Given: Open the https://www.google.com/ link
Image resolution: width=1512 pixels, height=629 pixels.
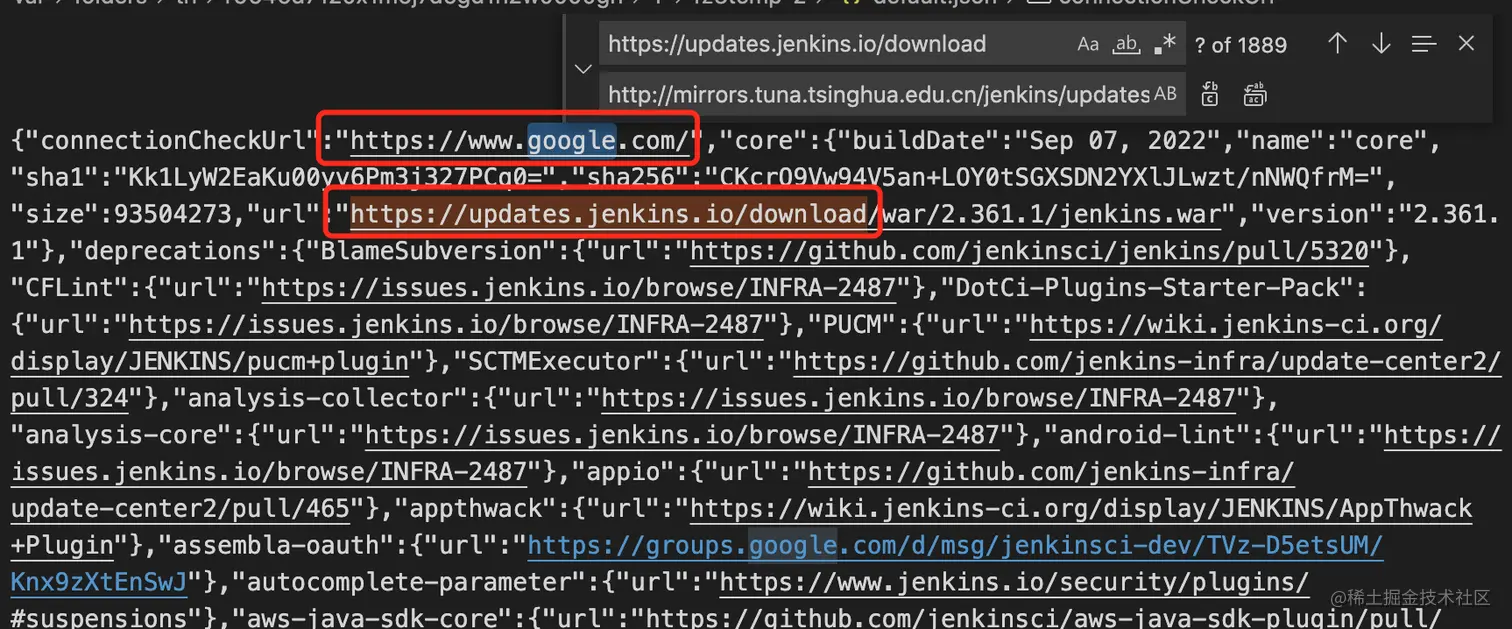Looking at the screenshot, I should (520, 141).
